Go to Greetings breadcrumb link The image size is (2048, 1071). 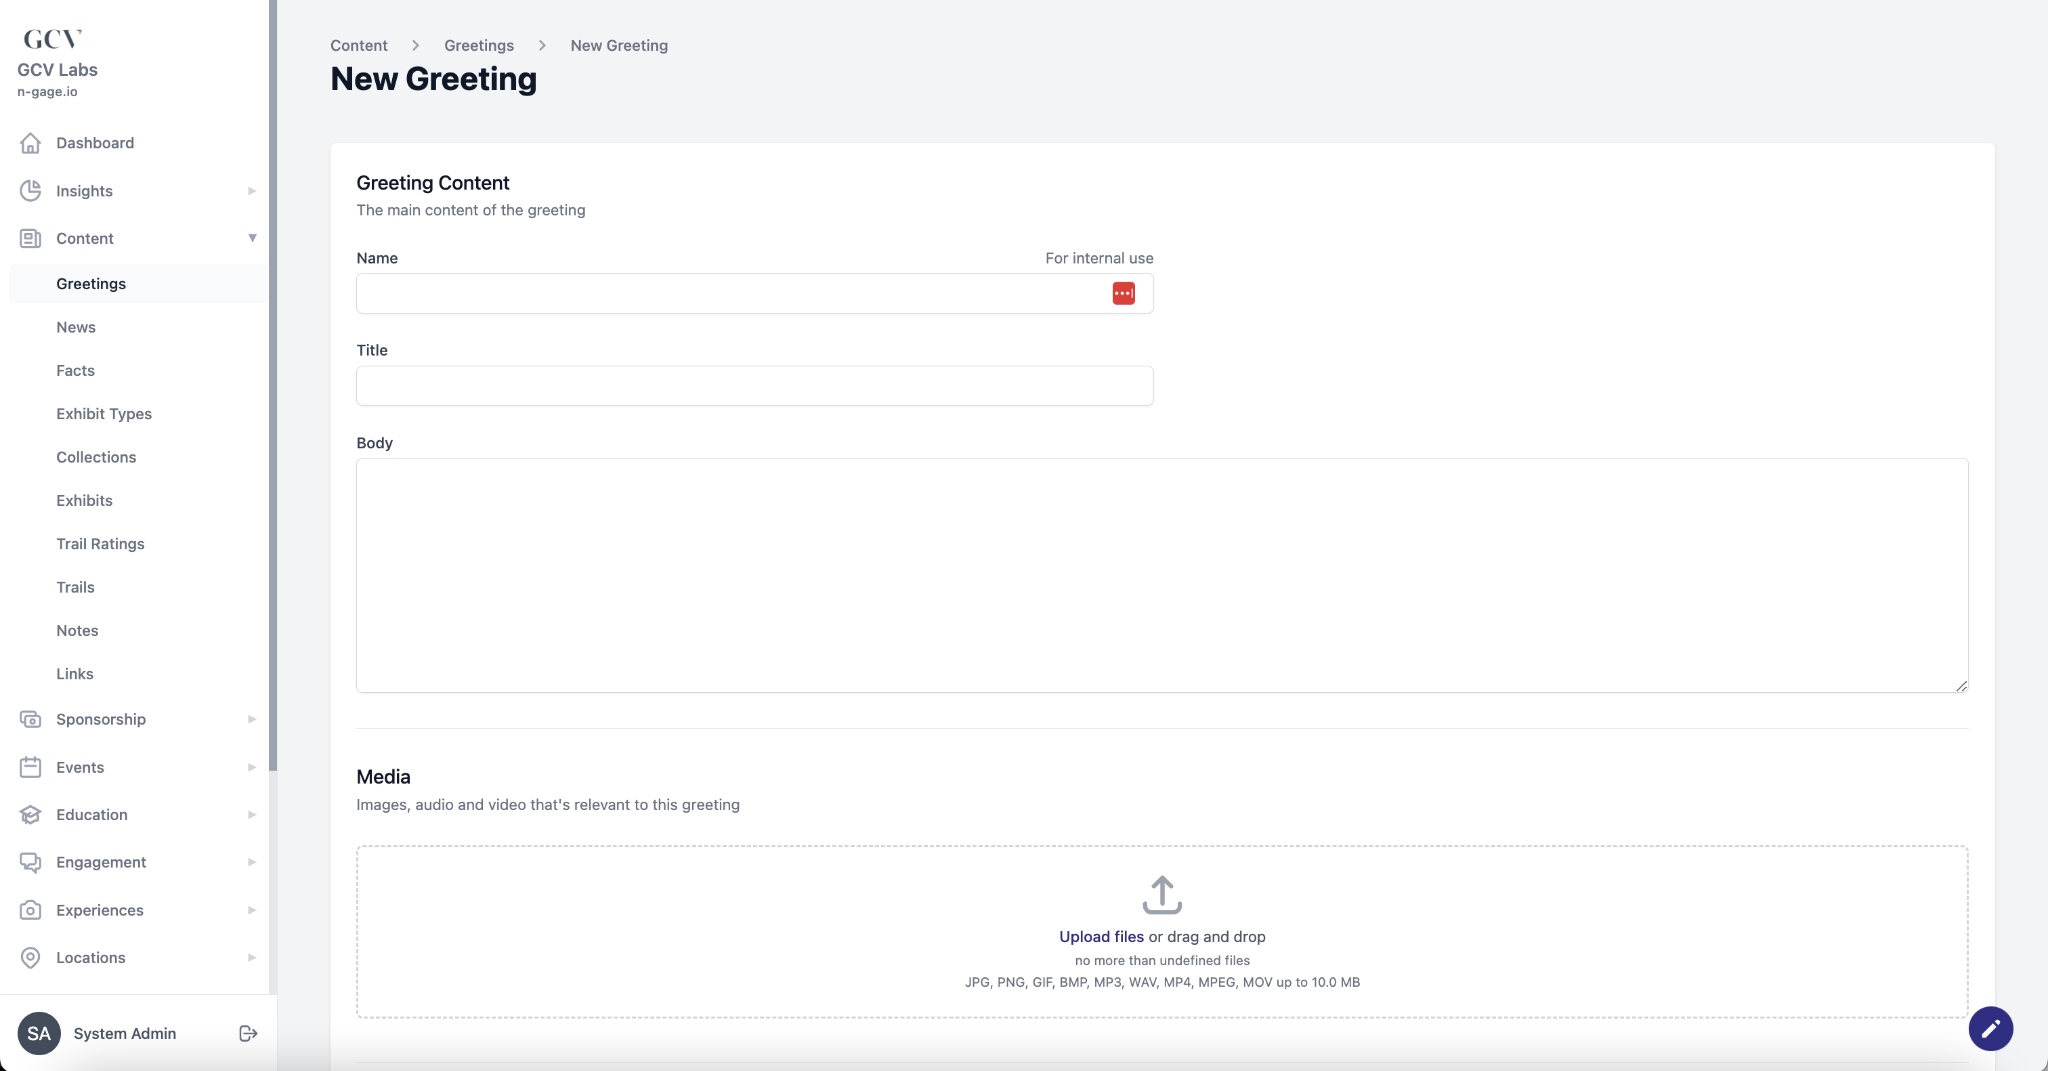[x=479, y=46]
